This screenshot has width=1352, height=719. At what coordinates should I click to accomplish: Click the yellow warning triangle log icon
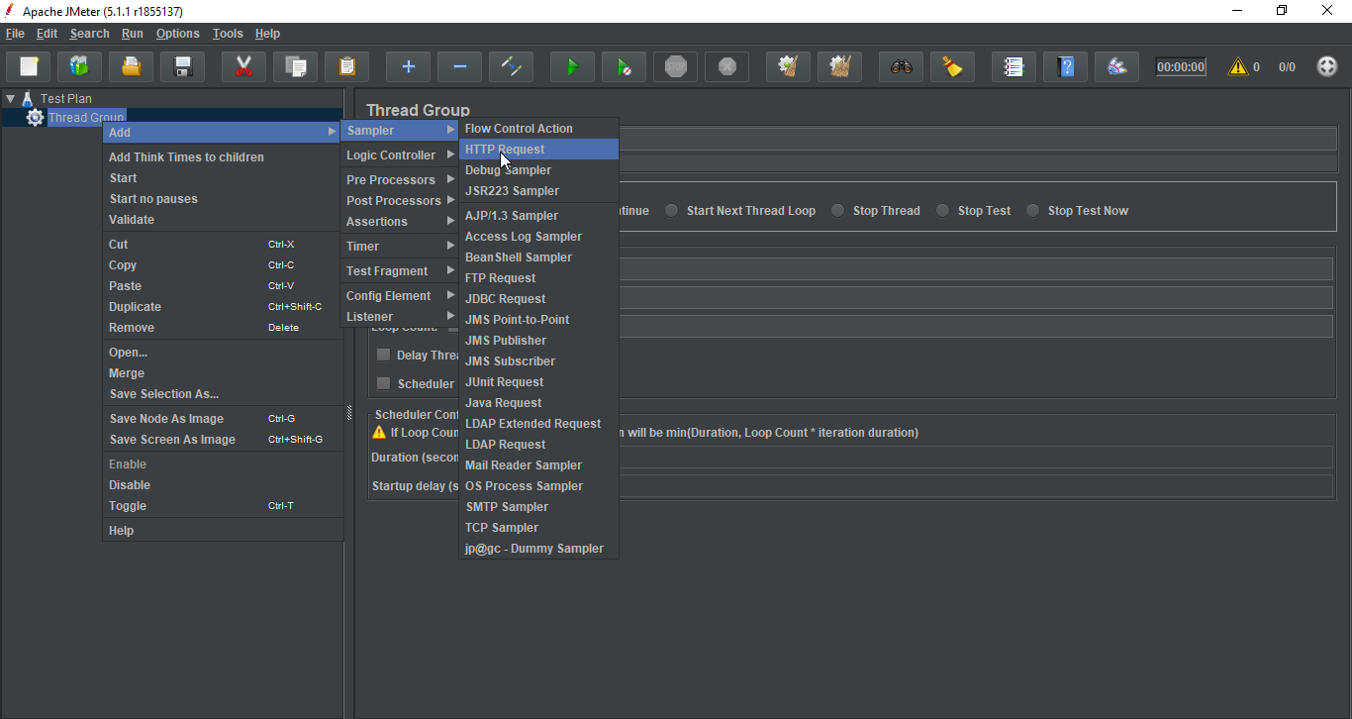coord(1238,67)
